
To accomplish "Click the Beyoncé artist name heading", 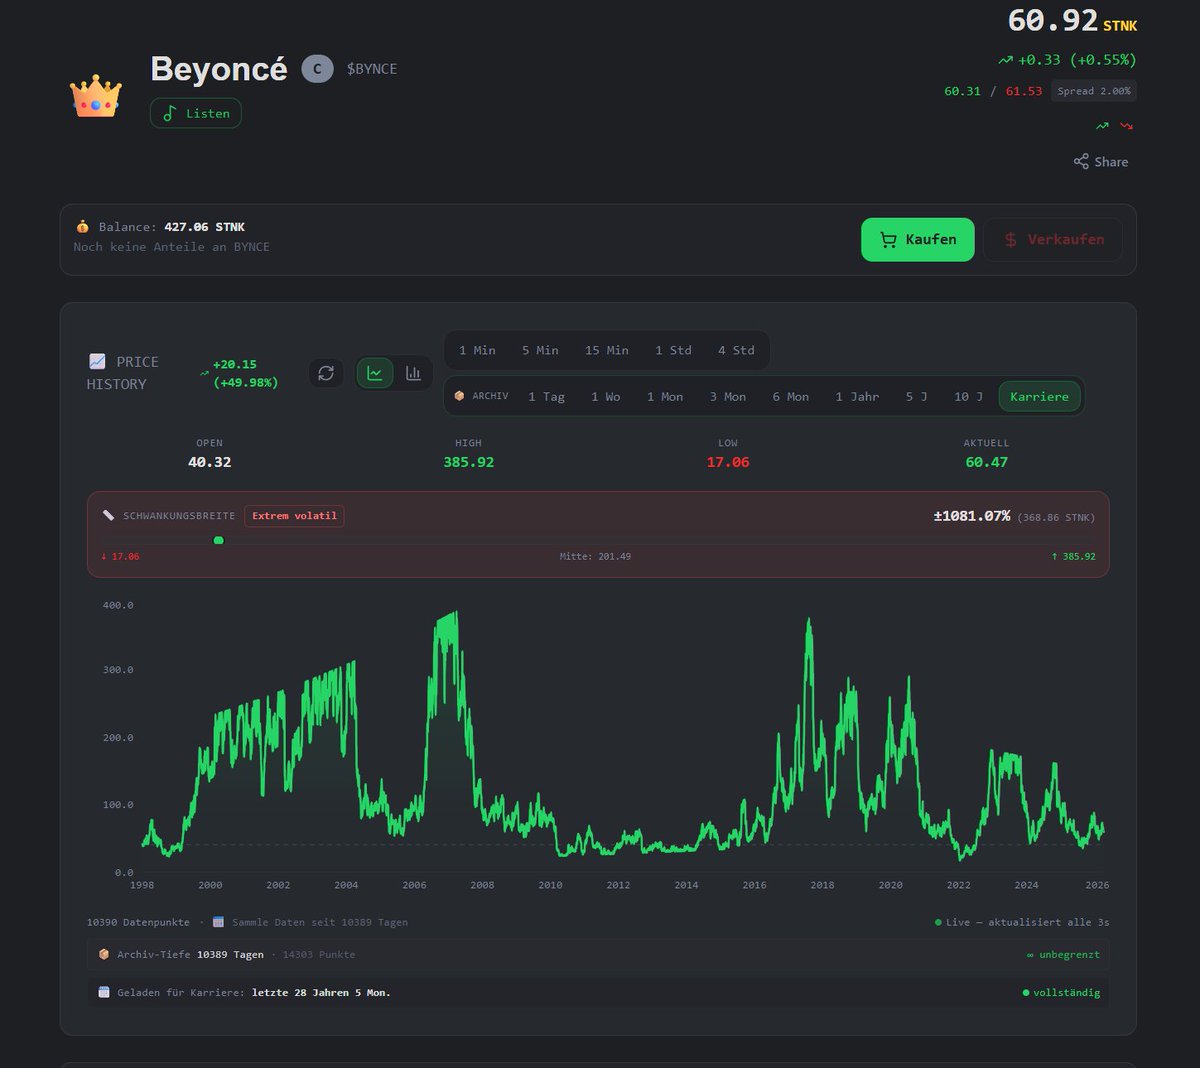I will (x=219, y=68).
